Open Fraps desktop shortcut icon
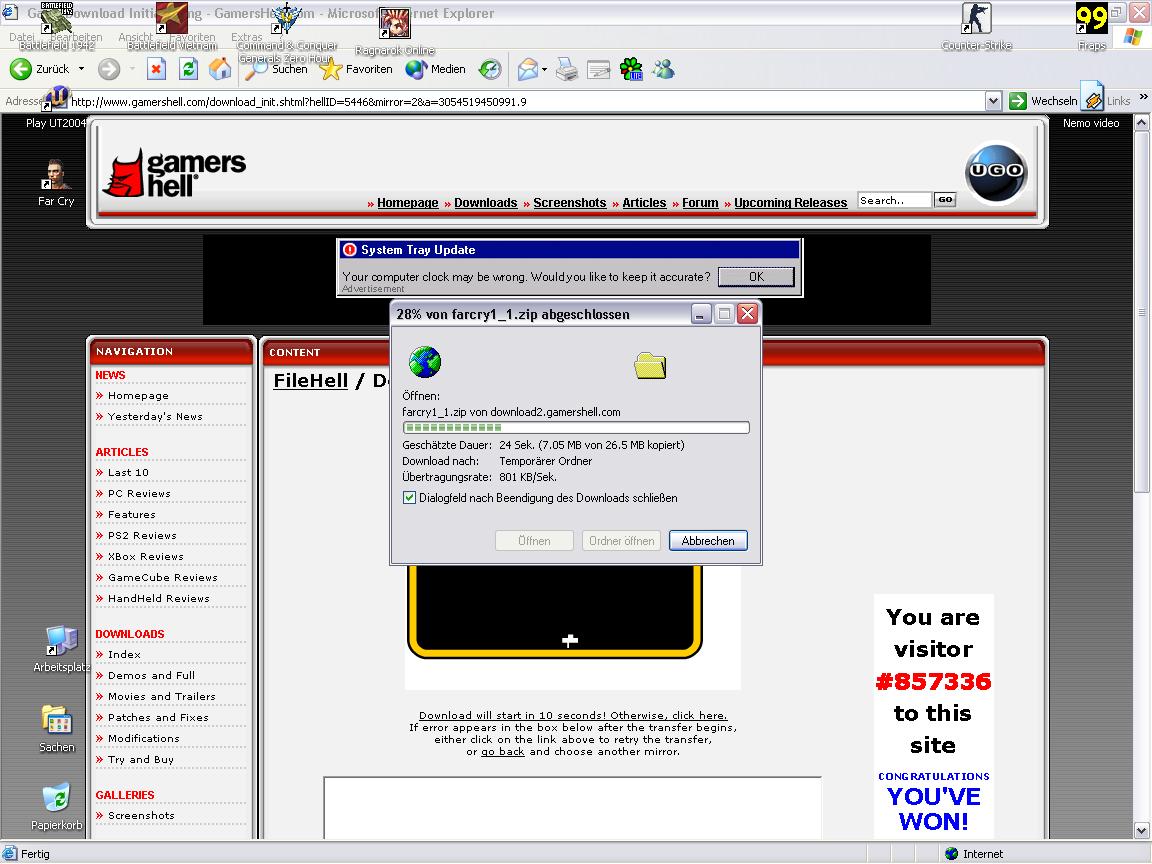The image size is (1152, 864). 1092,26
